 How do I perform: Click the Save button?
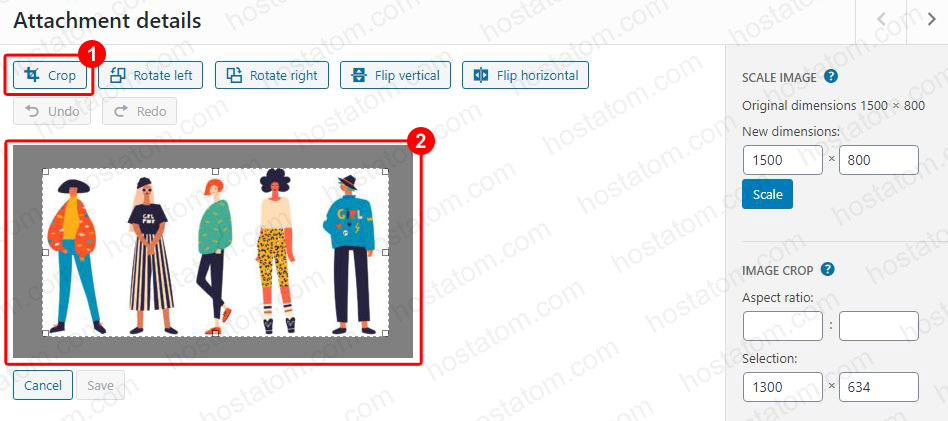point(100,385)
